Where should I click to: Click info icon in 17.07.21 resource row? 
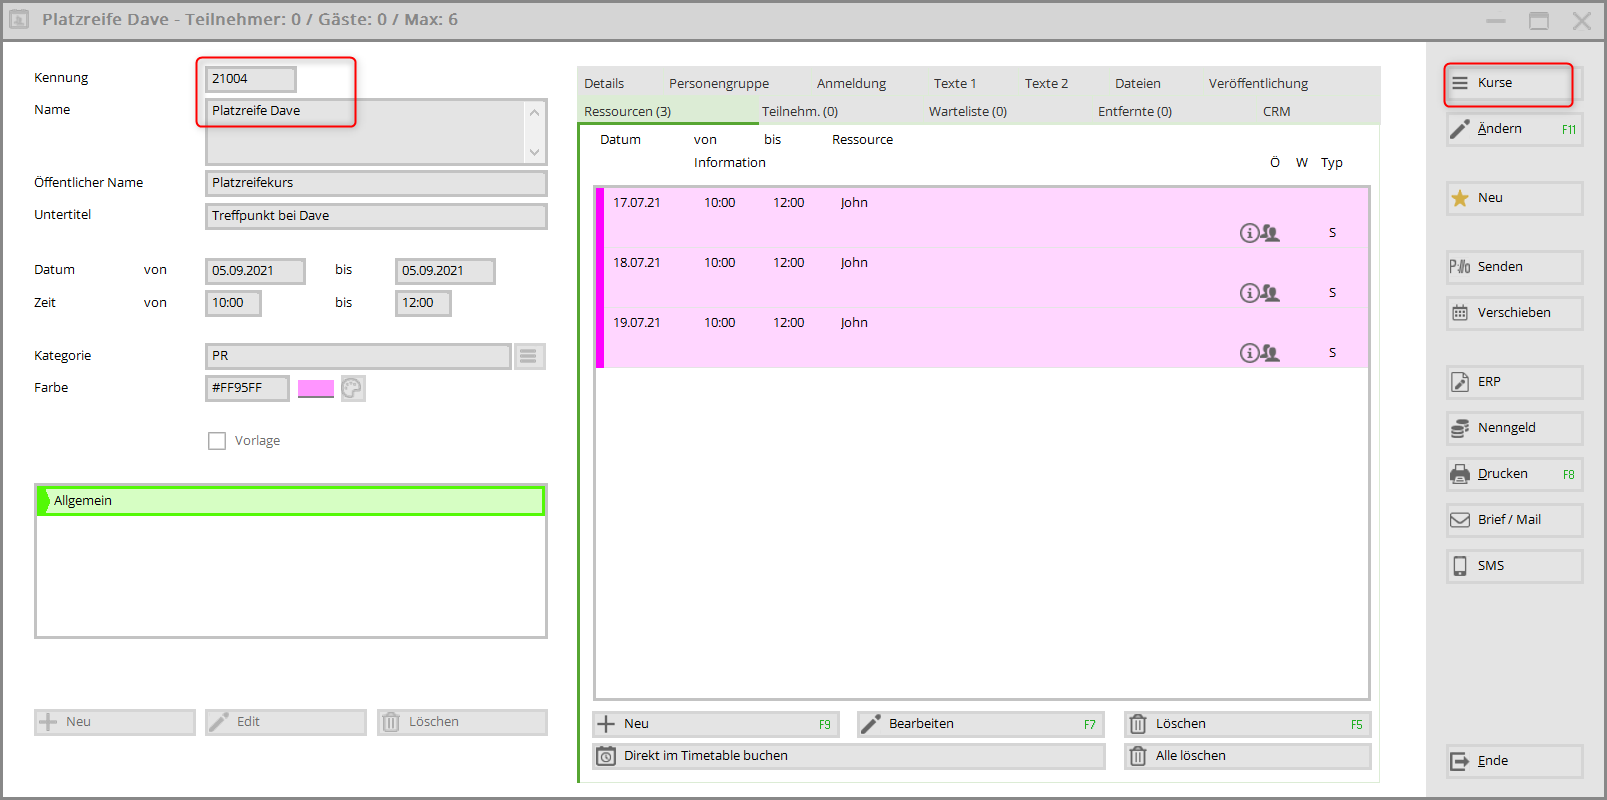pyautogui.click(x=1249, y=233)
